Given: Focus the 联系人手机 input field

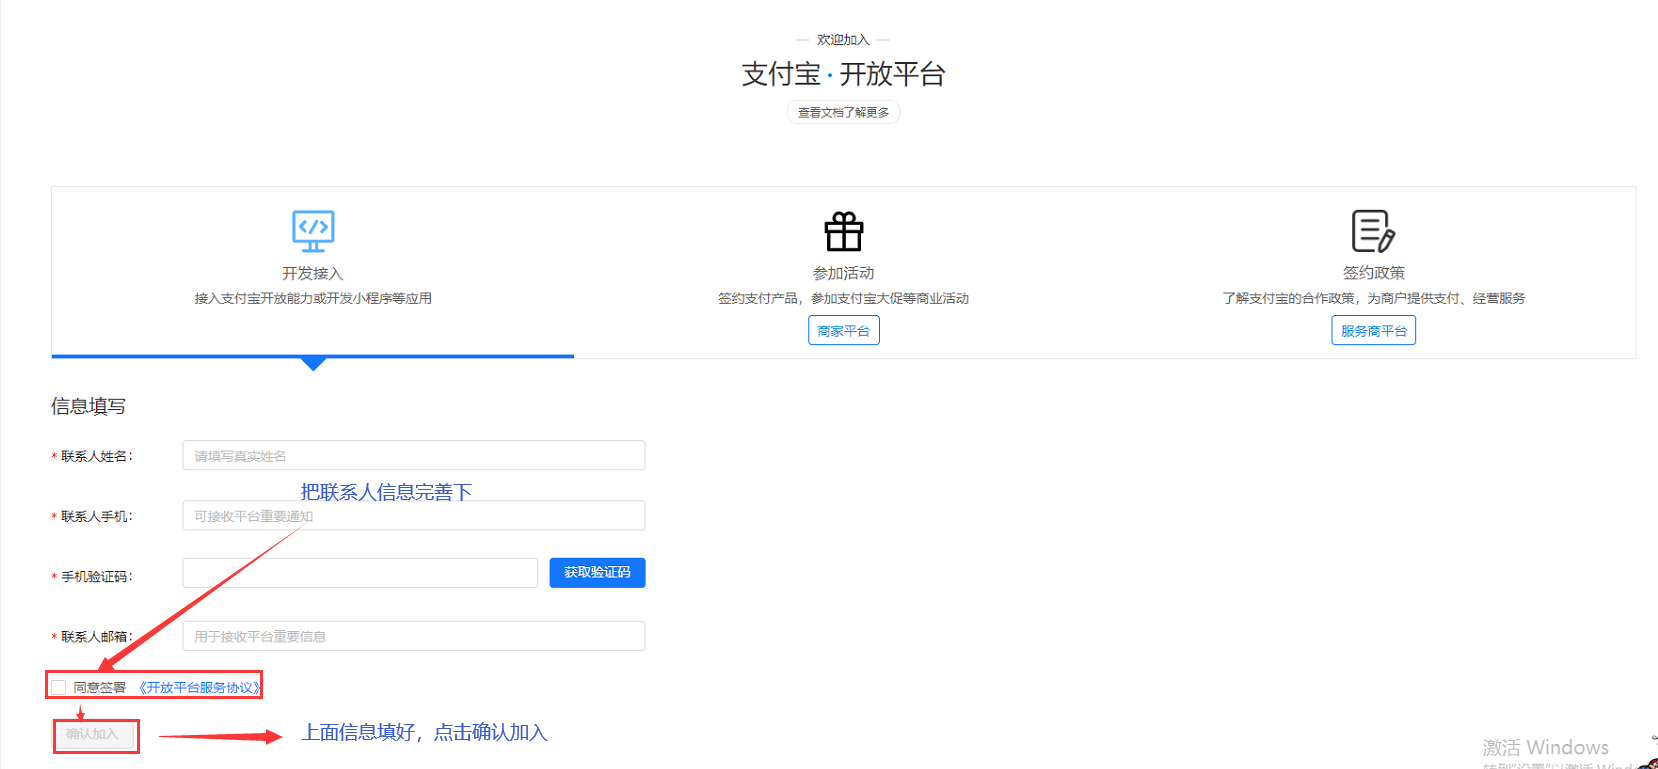Looking at the screenshot, I should (414, 516).
